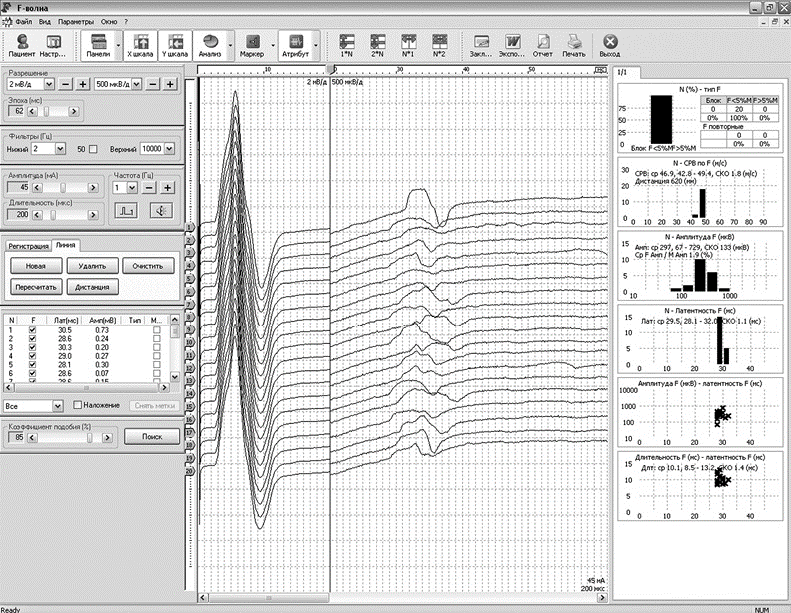Screen dimensions: 791x613
Task: Open the Нижний filter dropdown
Action: click(x=61, y=149)
